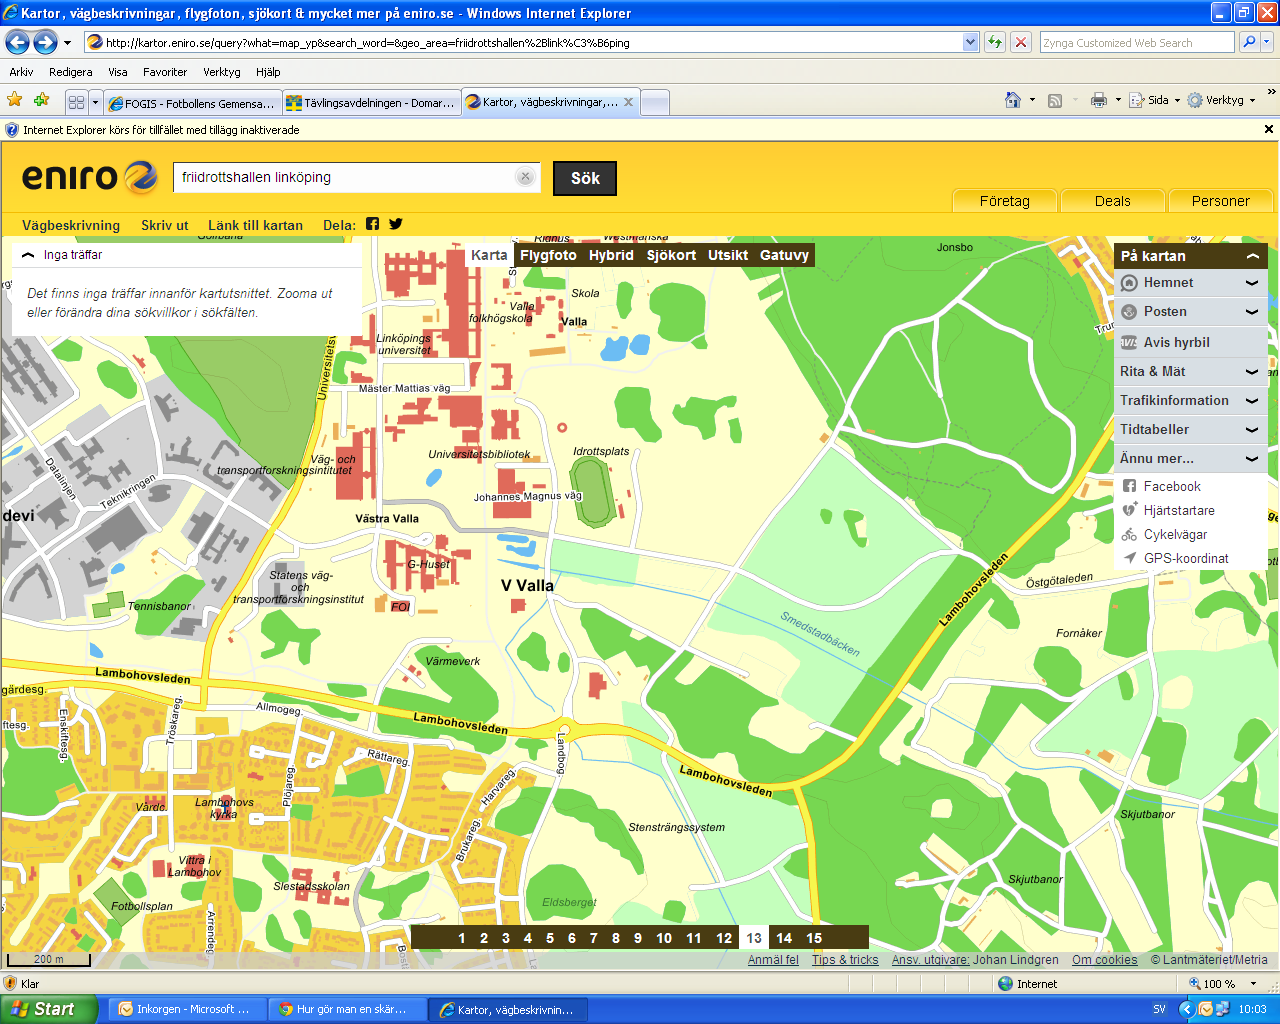Viewport: 1280px width, 1024px height.
Task: Share map via Facebook icon next to Dela
Action: [x=372, y=224]
